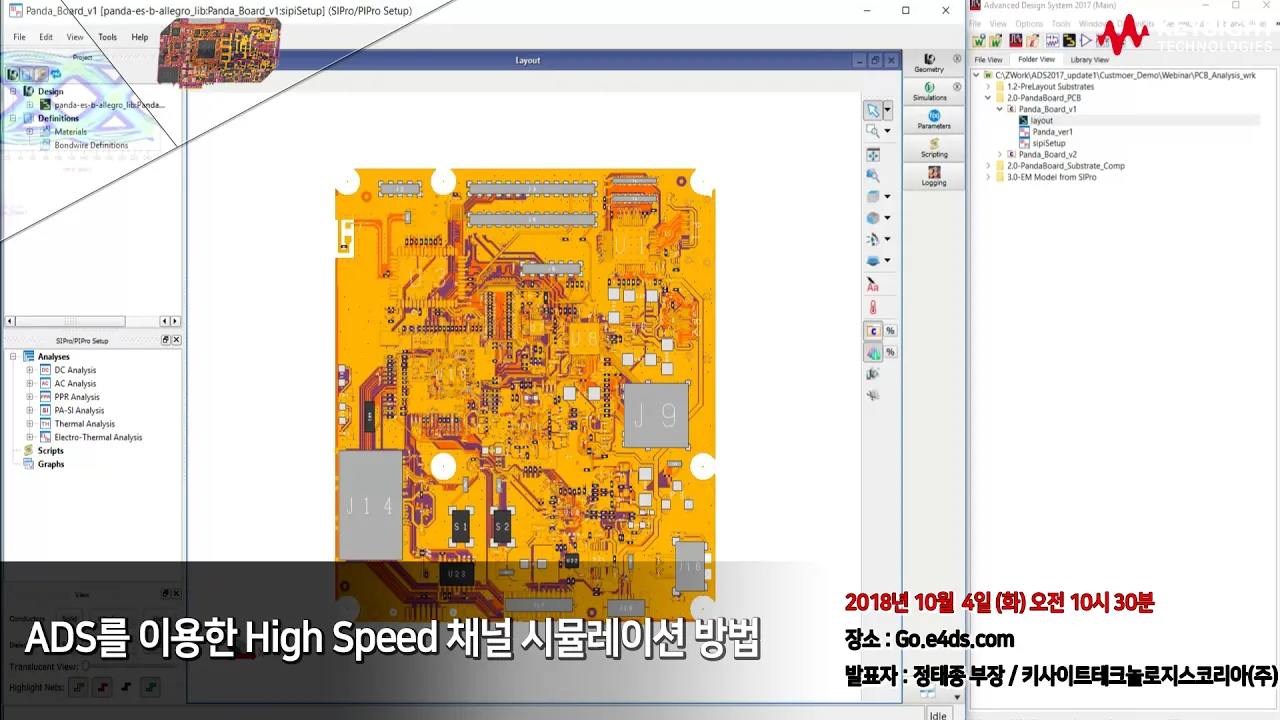Viewport: 1280px width, 720px height.
Task: Collapse the Analyses tree node
Action: [14, 357]
